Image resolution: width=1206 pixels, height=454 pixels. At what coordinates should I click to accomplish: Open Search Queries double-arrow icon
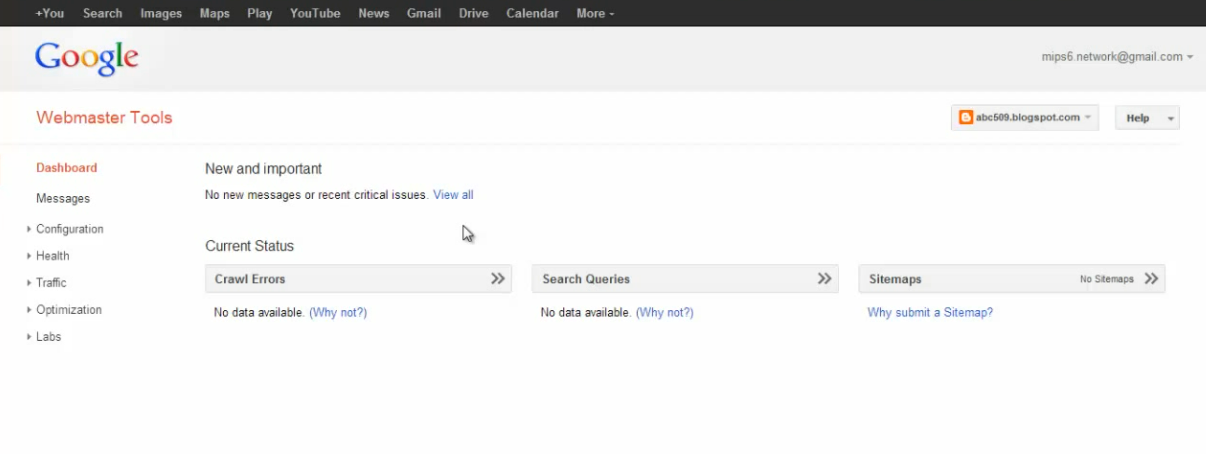click(x=824, y=279)
